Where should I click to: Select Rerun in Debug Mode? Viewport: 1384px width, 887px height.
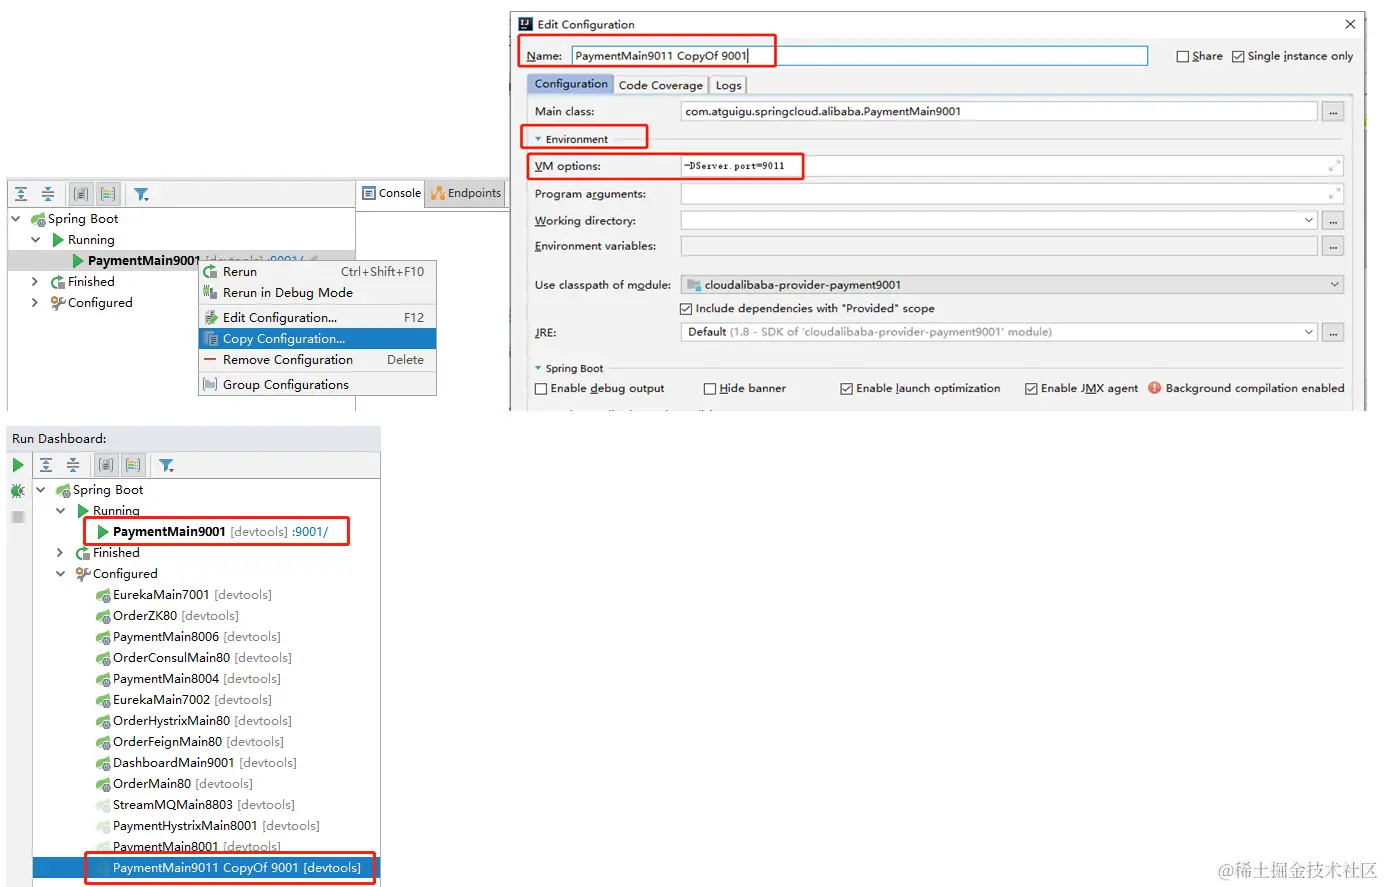coord(317,293)
